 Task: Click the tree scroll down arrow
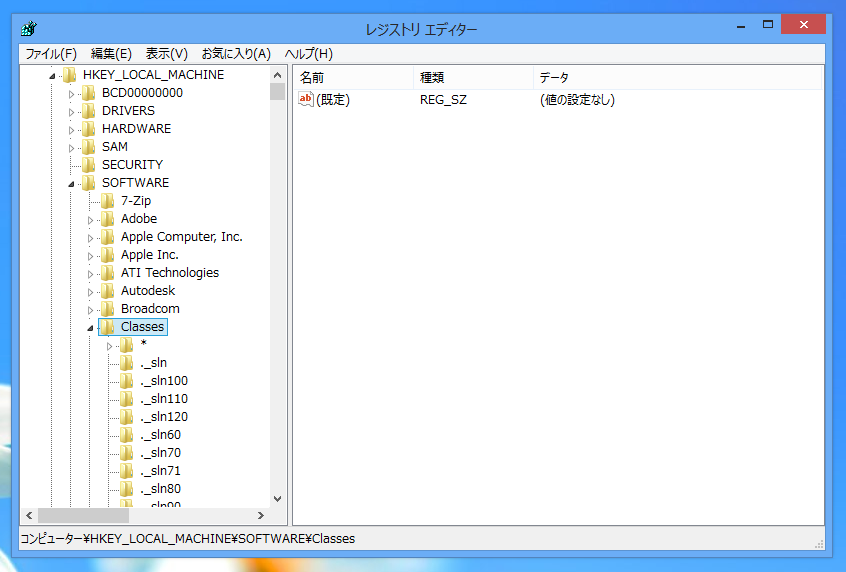pos(277,499)
